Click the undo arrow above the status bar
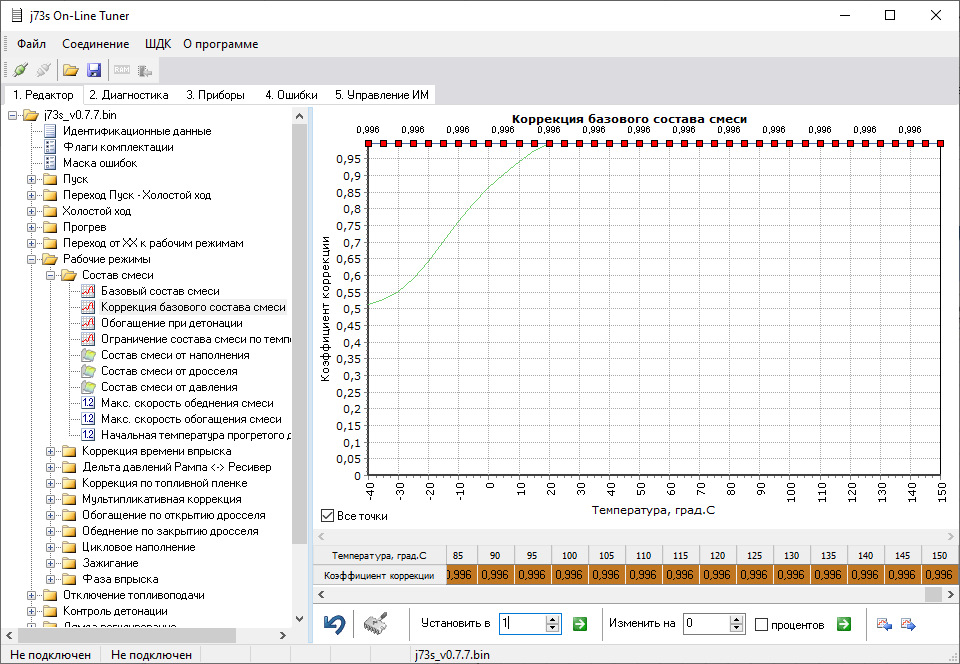960x664 pixels. tap(335, 622)
